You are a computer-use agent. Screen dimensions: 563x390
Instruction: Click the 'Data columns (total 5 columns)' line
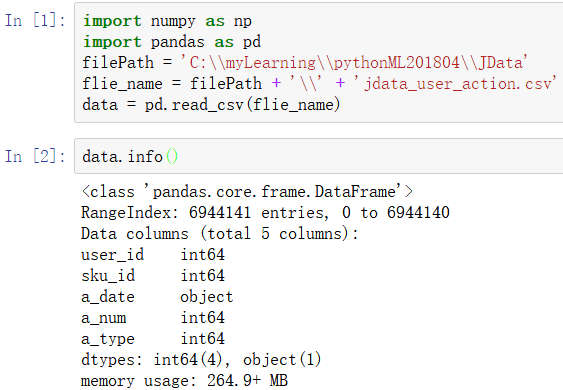point(220,234)
